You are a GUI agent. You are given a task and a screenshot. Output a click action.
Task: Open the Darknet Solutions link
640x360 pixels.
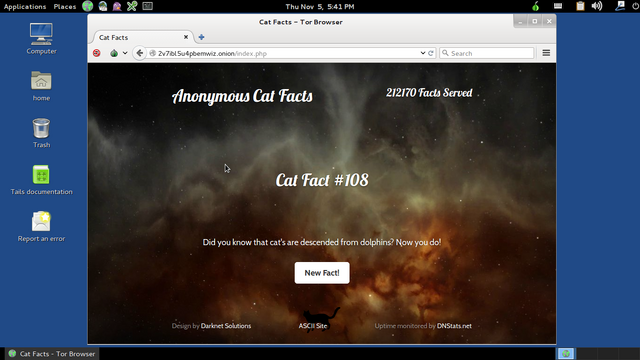pos(226,326)
